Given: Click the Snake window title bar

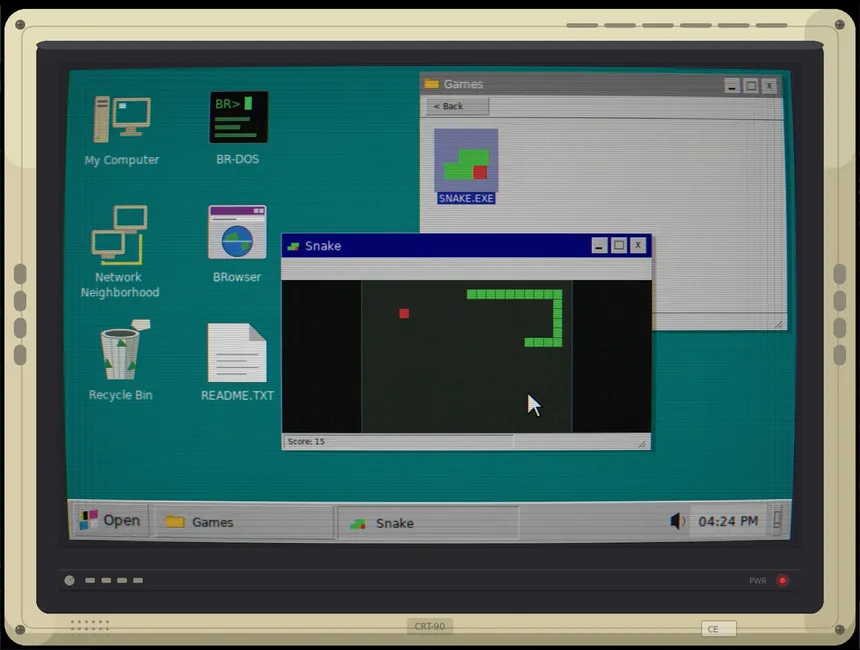Looking at the screenshot, I should [x=439, y=246].
